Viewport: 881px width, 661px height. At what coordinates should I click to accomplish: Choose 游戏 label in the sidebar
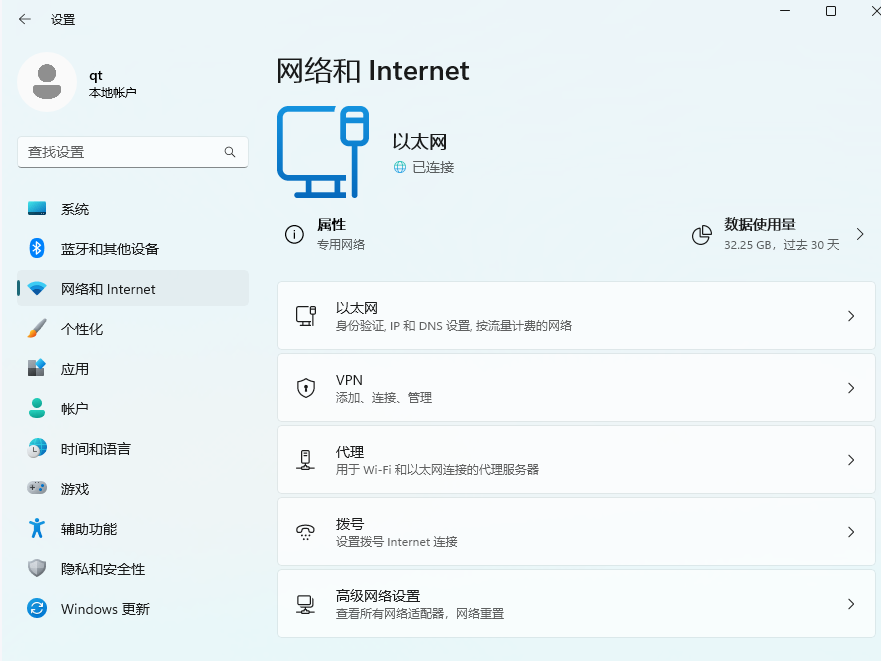coord(75,488)
